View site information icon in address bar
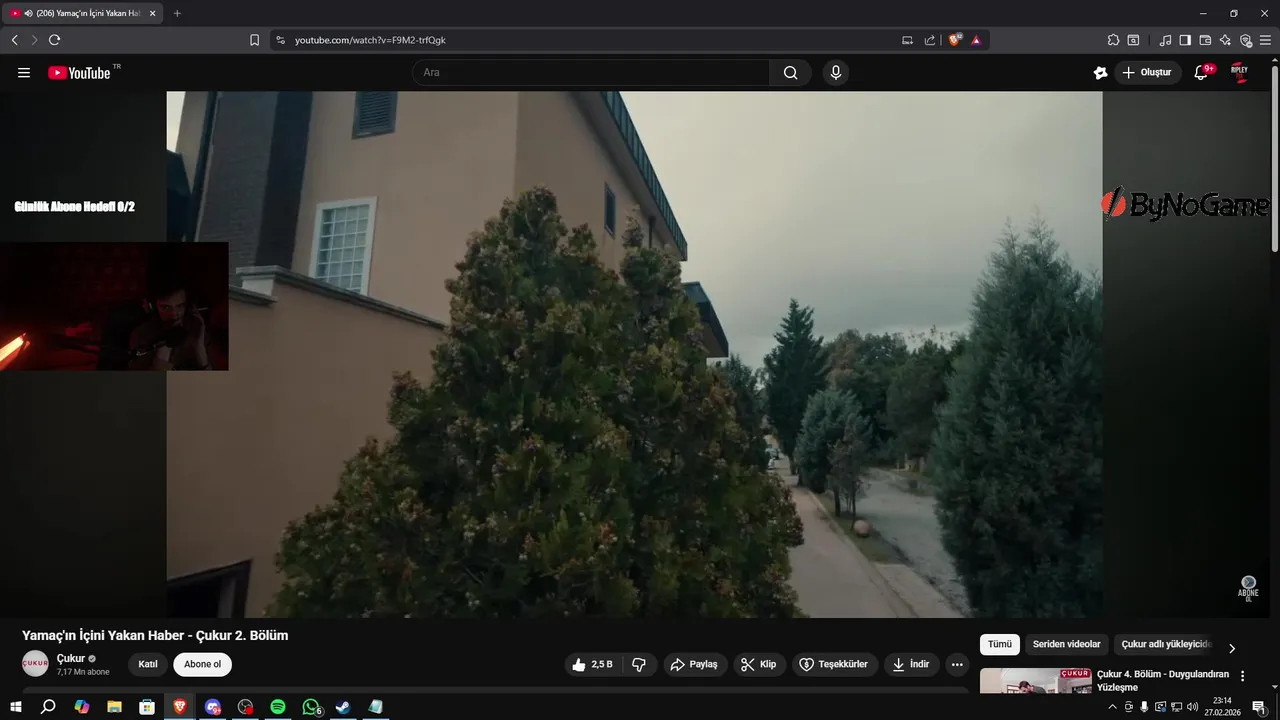 coord(280,40)
